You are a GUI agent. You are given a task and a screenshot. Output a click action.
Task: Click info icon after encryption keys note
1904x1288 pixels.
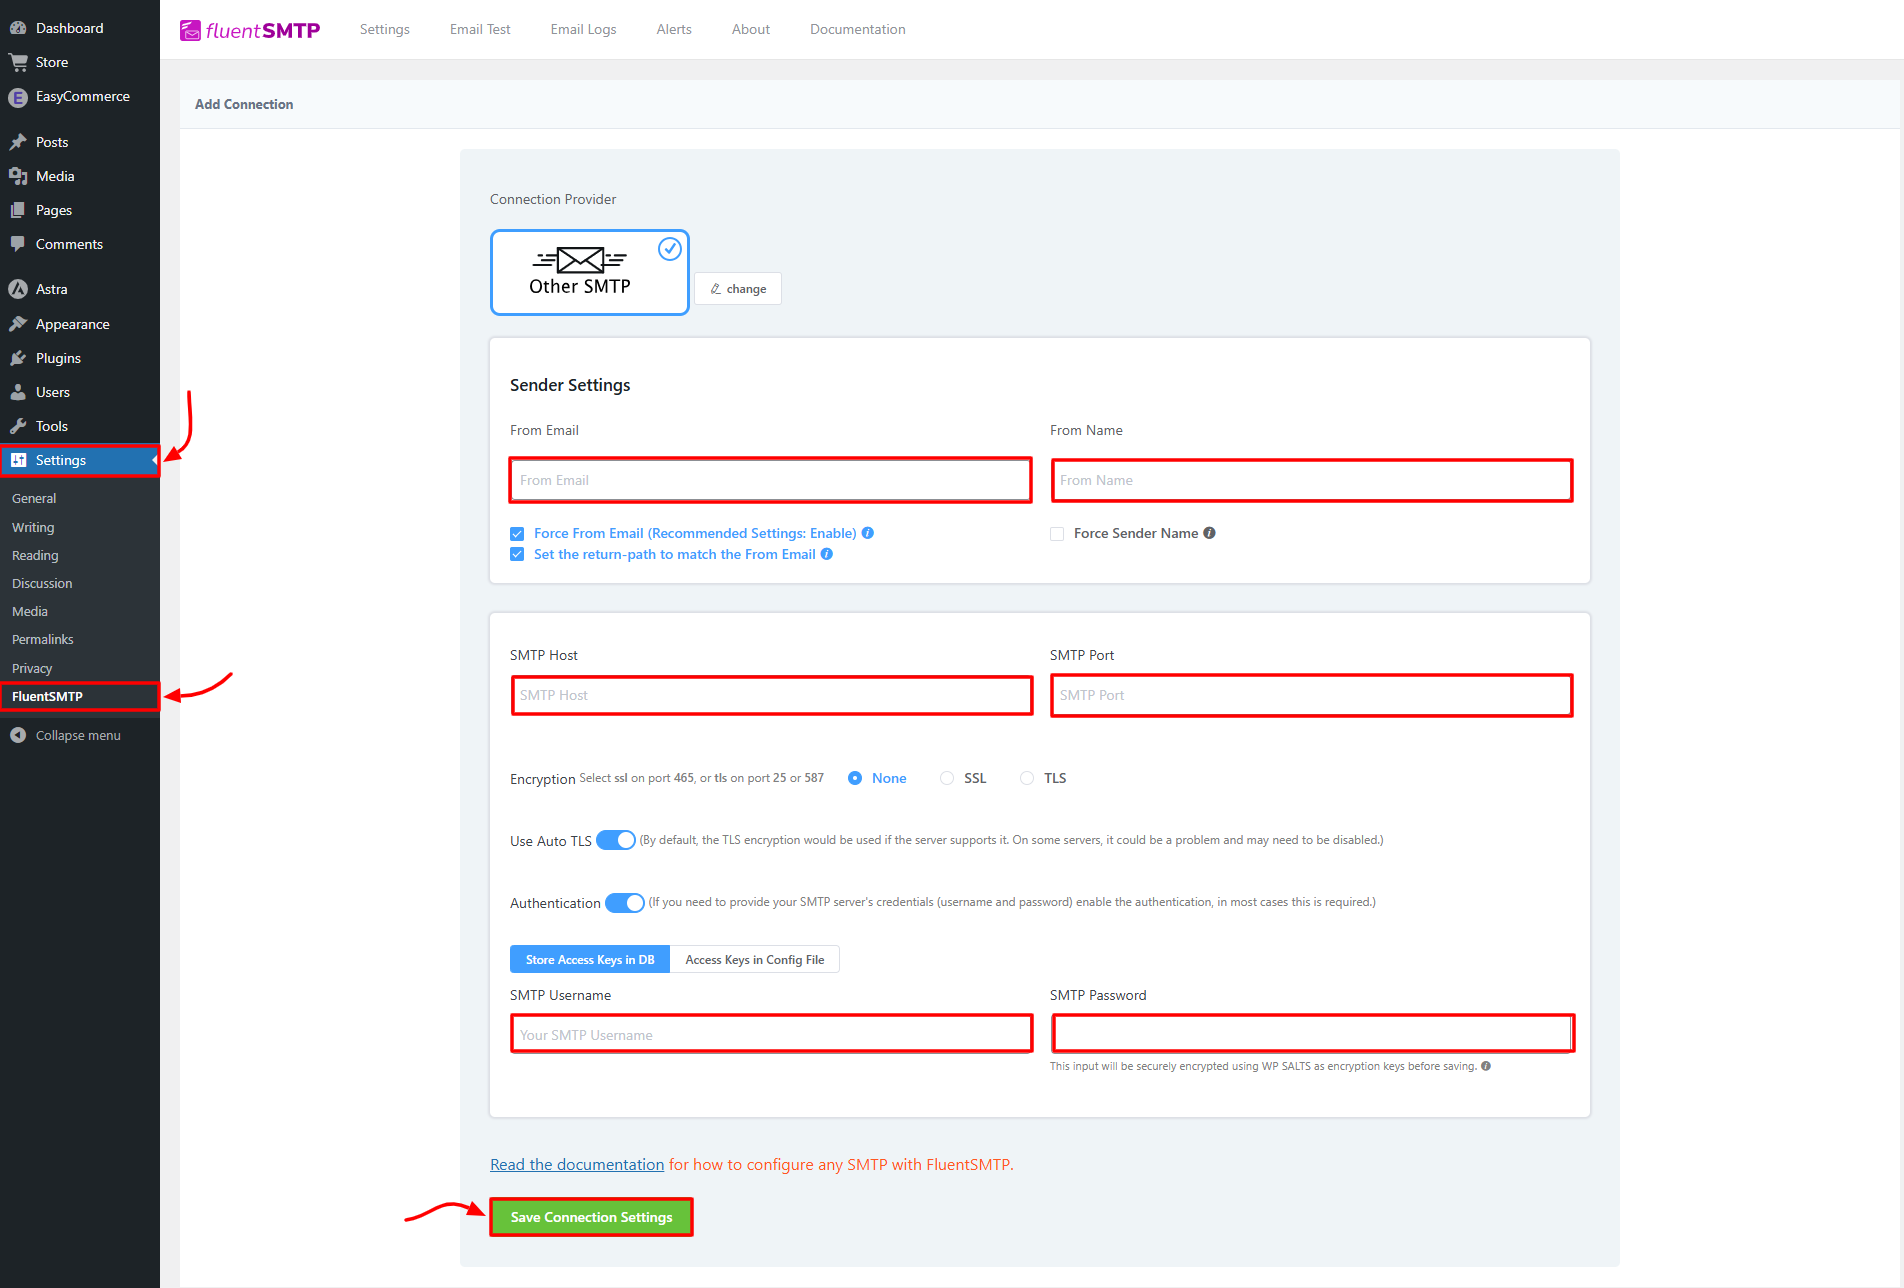click(1486, 1066)
